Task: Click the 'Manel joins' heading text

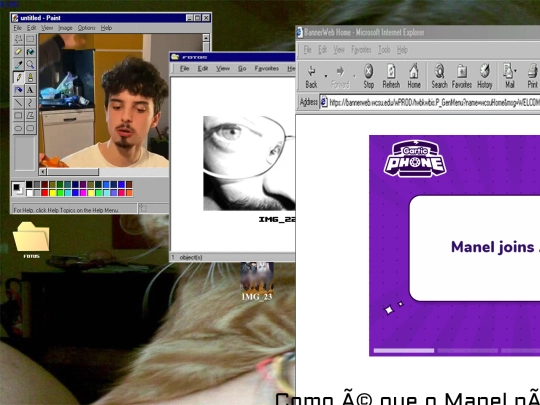Action: tap(492, 247)
